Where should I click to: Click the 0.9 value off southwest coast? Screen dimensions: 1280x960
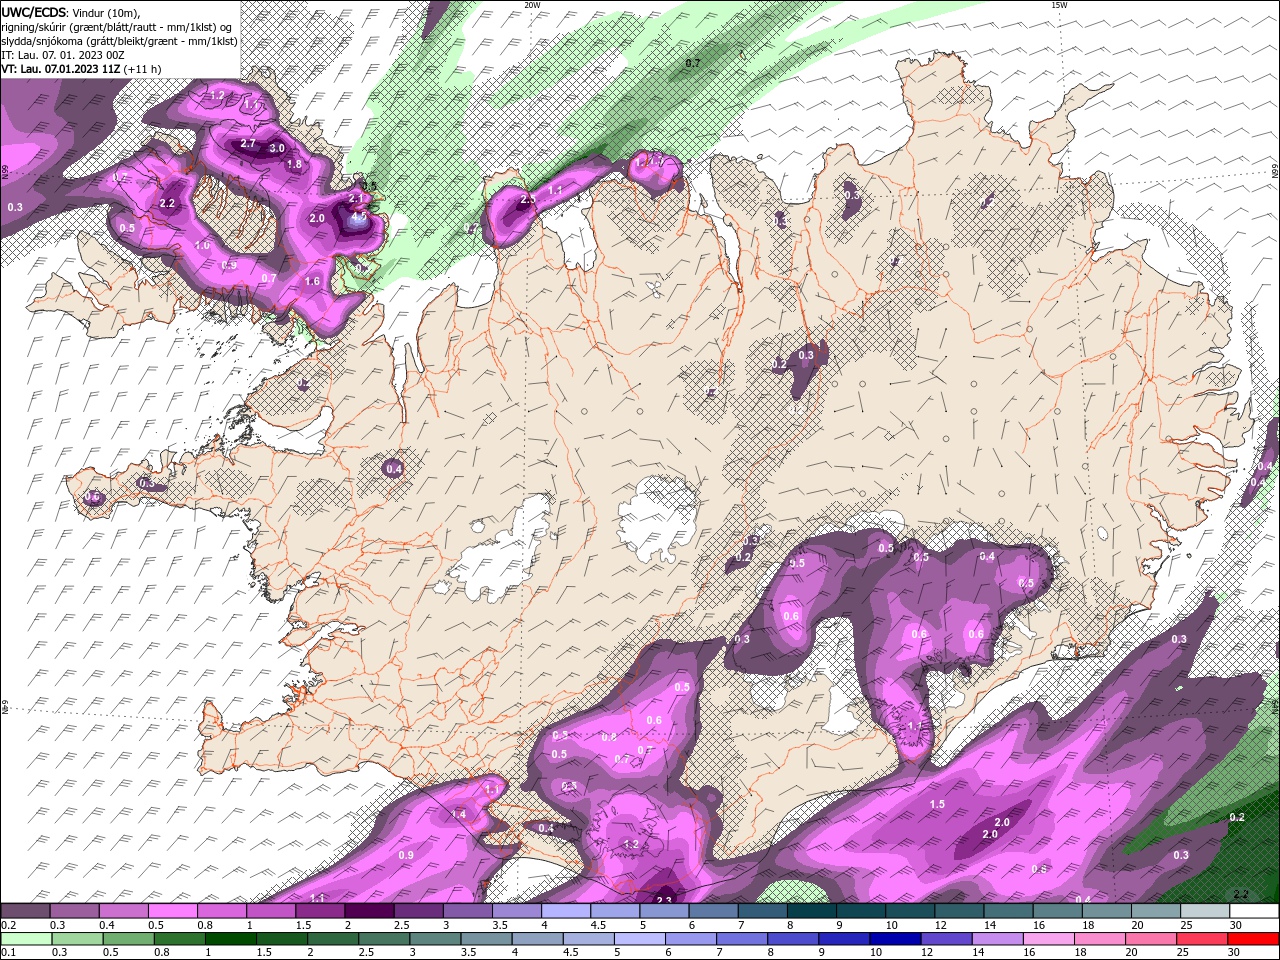coord(406,855)
